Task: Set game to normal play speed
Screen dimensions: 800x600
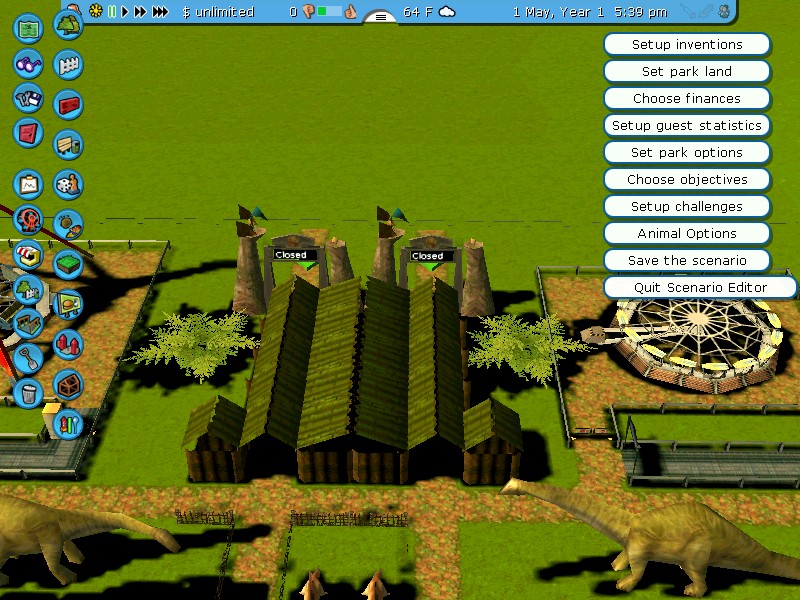Action: (x=126, y=12)
